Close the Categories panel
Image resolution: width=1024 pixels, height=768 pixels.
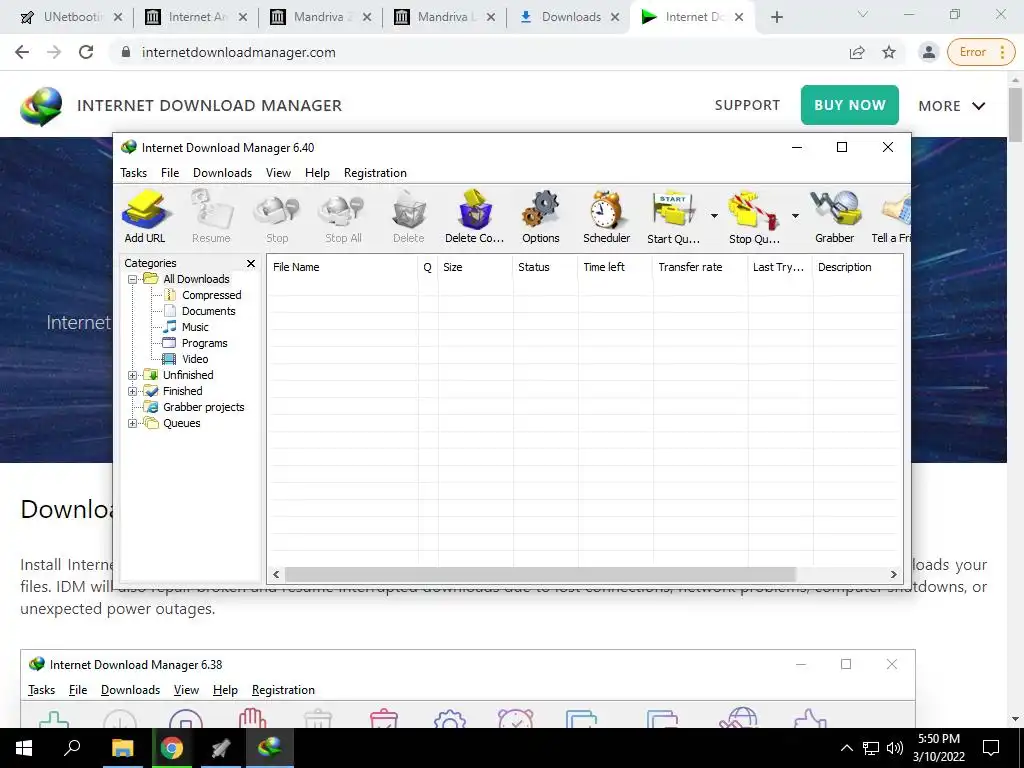coord(251,263)
